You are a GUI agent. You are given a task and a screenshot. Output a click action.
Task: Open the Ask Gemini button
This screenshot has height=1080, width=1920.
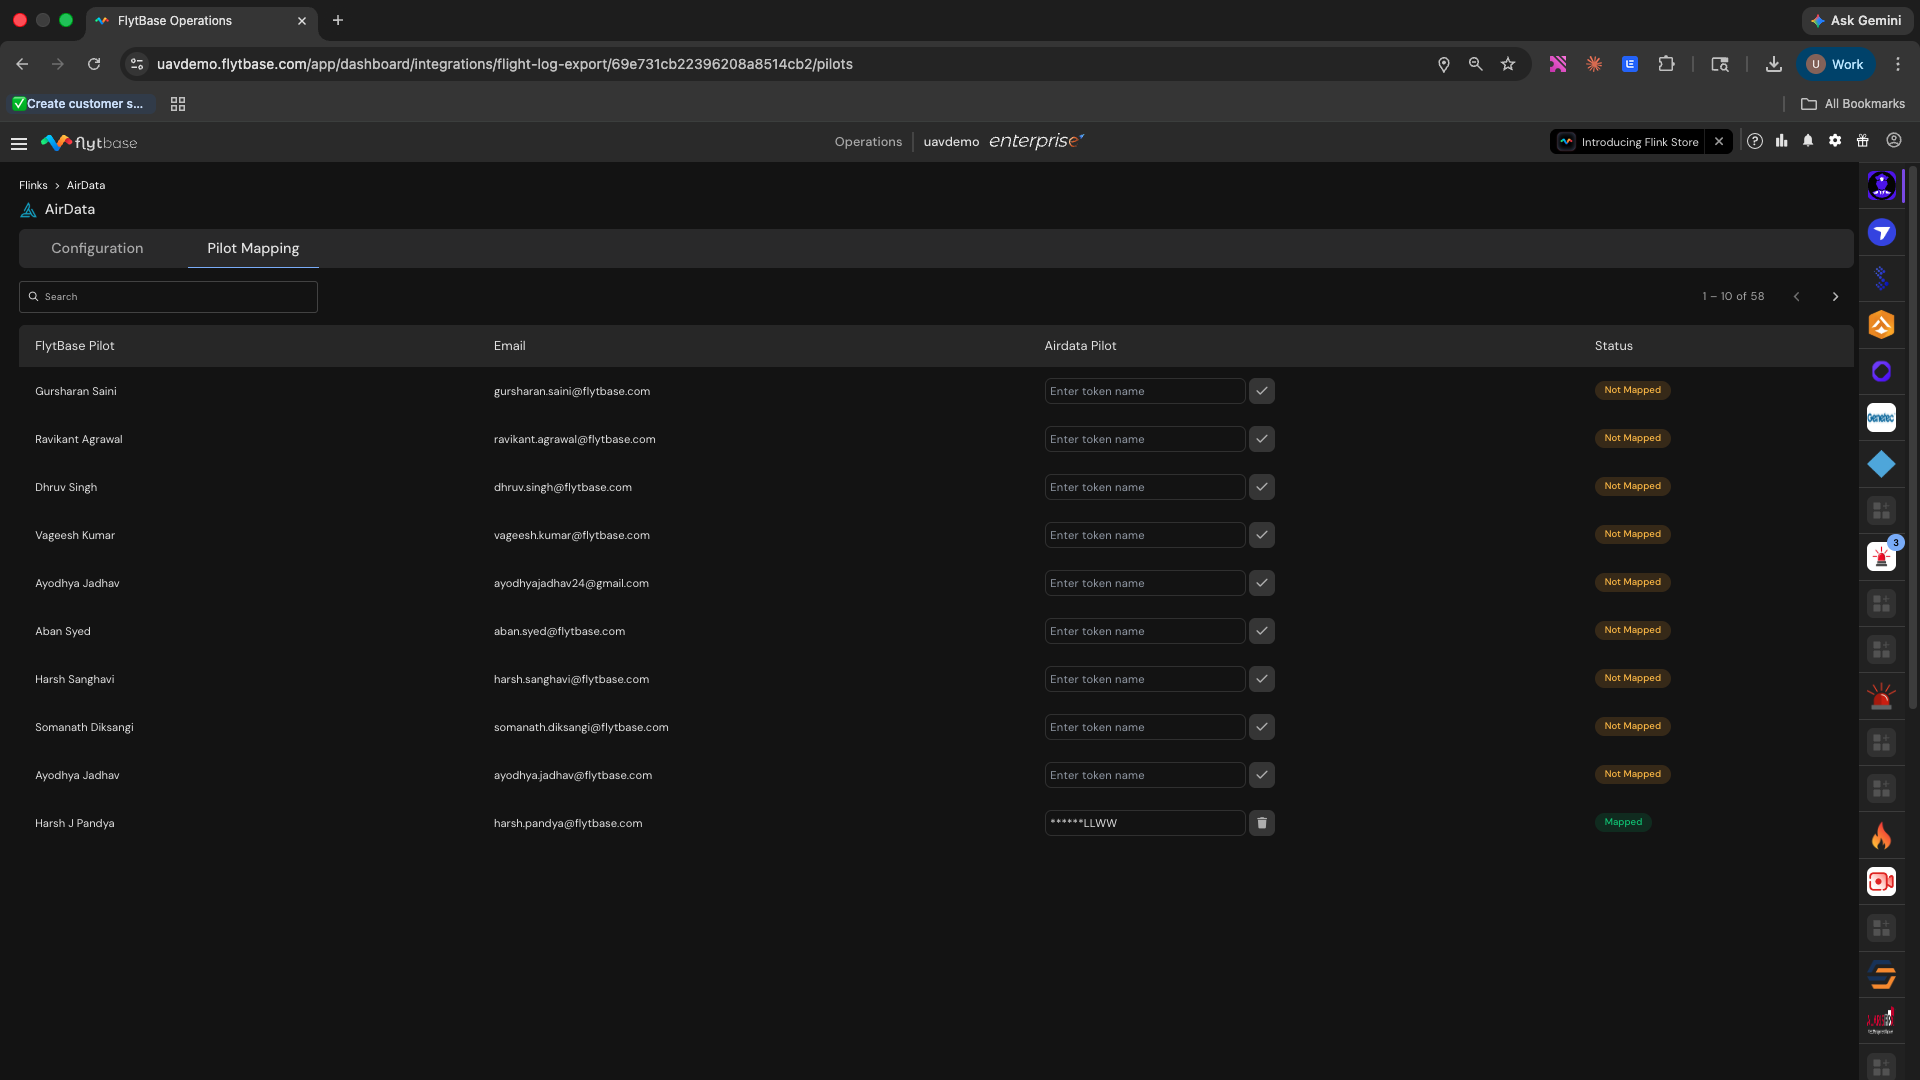(1856, 21)
